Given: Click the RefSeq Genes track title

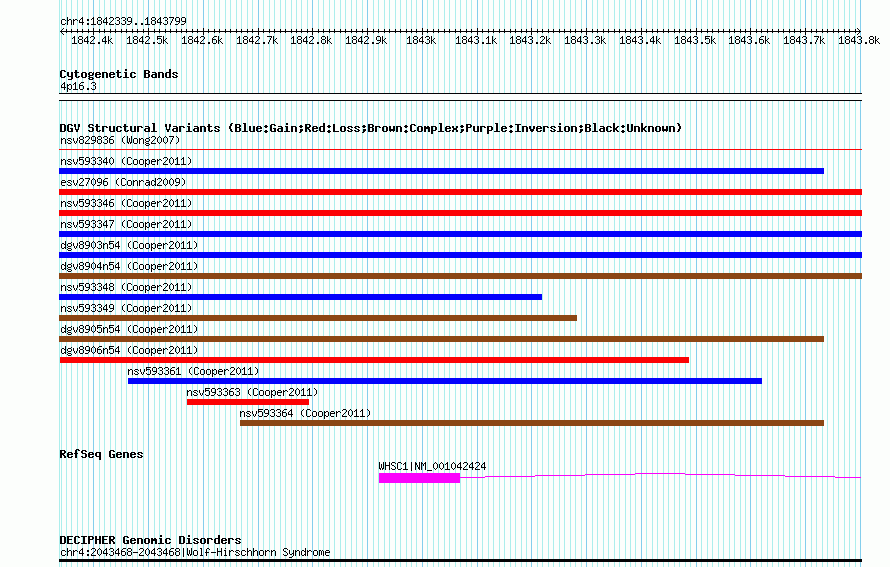Looking at the screenshot, I should point(101,454).
